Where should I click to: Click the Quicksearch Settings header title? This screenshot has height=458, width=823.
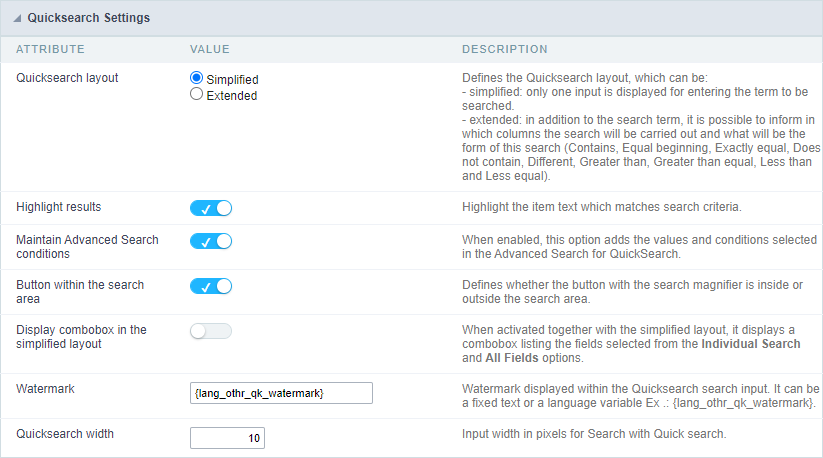tap(89, 18)
